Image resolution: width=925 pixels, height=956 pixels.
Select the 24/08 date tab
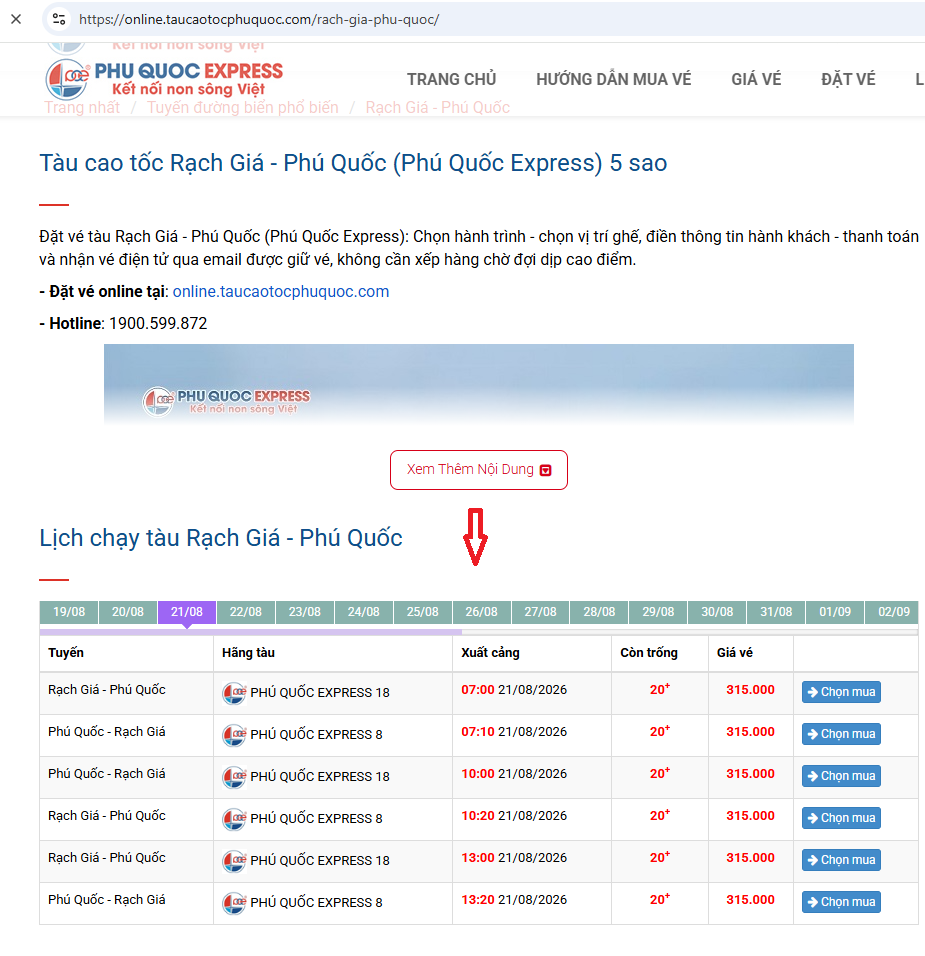(x=363, y=612)
